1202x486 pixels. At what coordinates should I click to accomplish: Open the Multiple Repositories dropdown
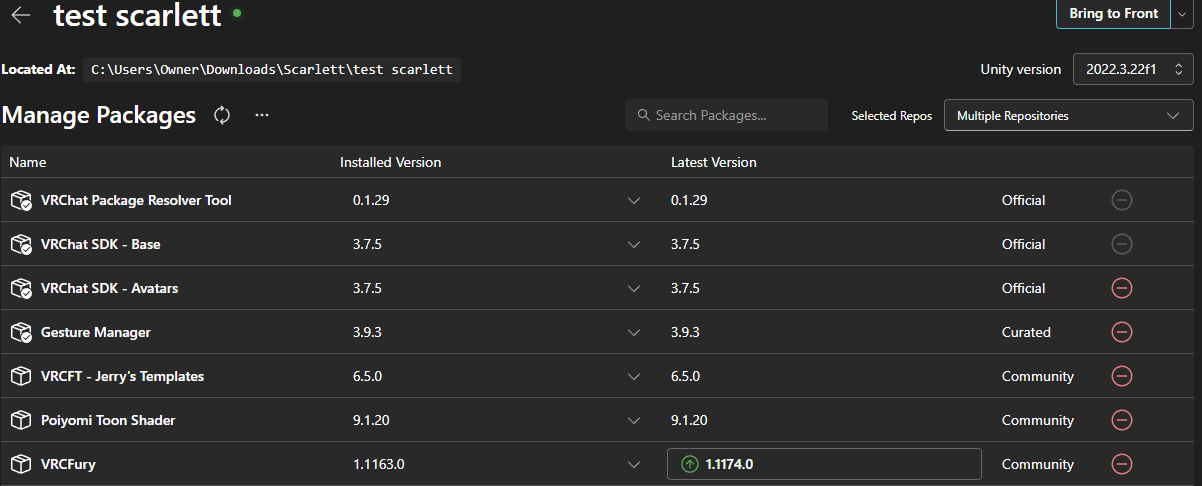[x=1068, y=116]
